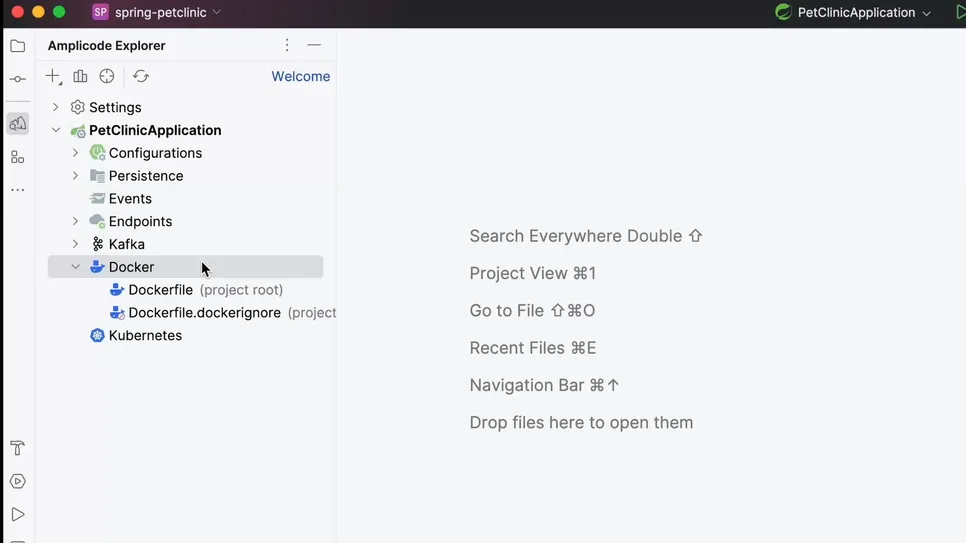Select the Kubernetes tree item
The height and width of the screenshot is (543, 966).
[x=145, y=335]
